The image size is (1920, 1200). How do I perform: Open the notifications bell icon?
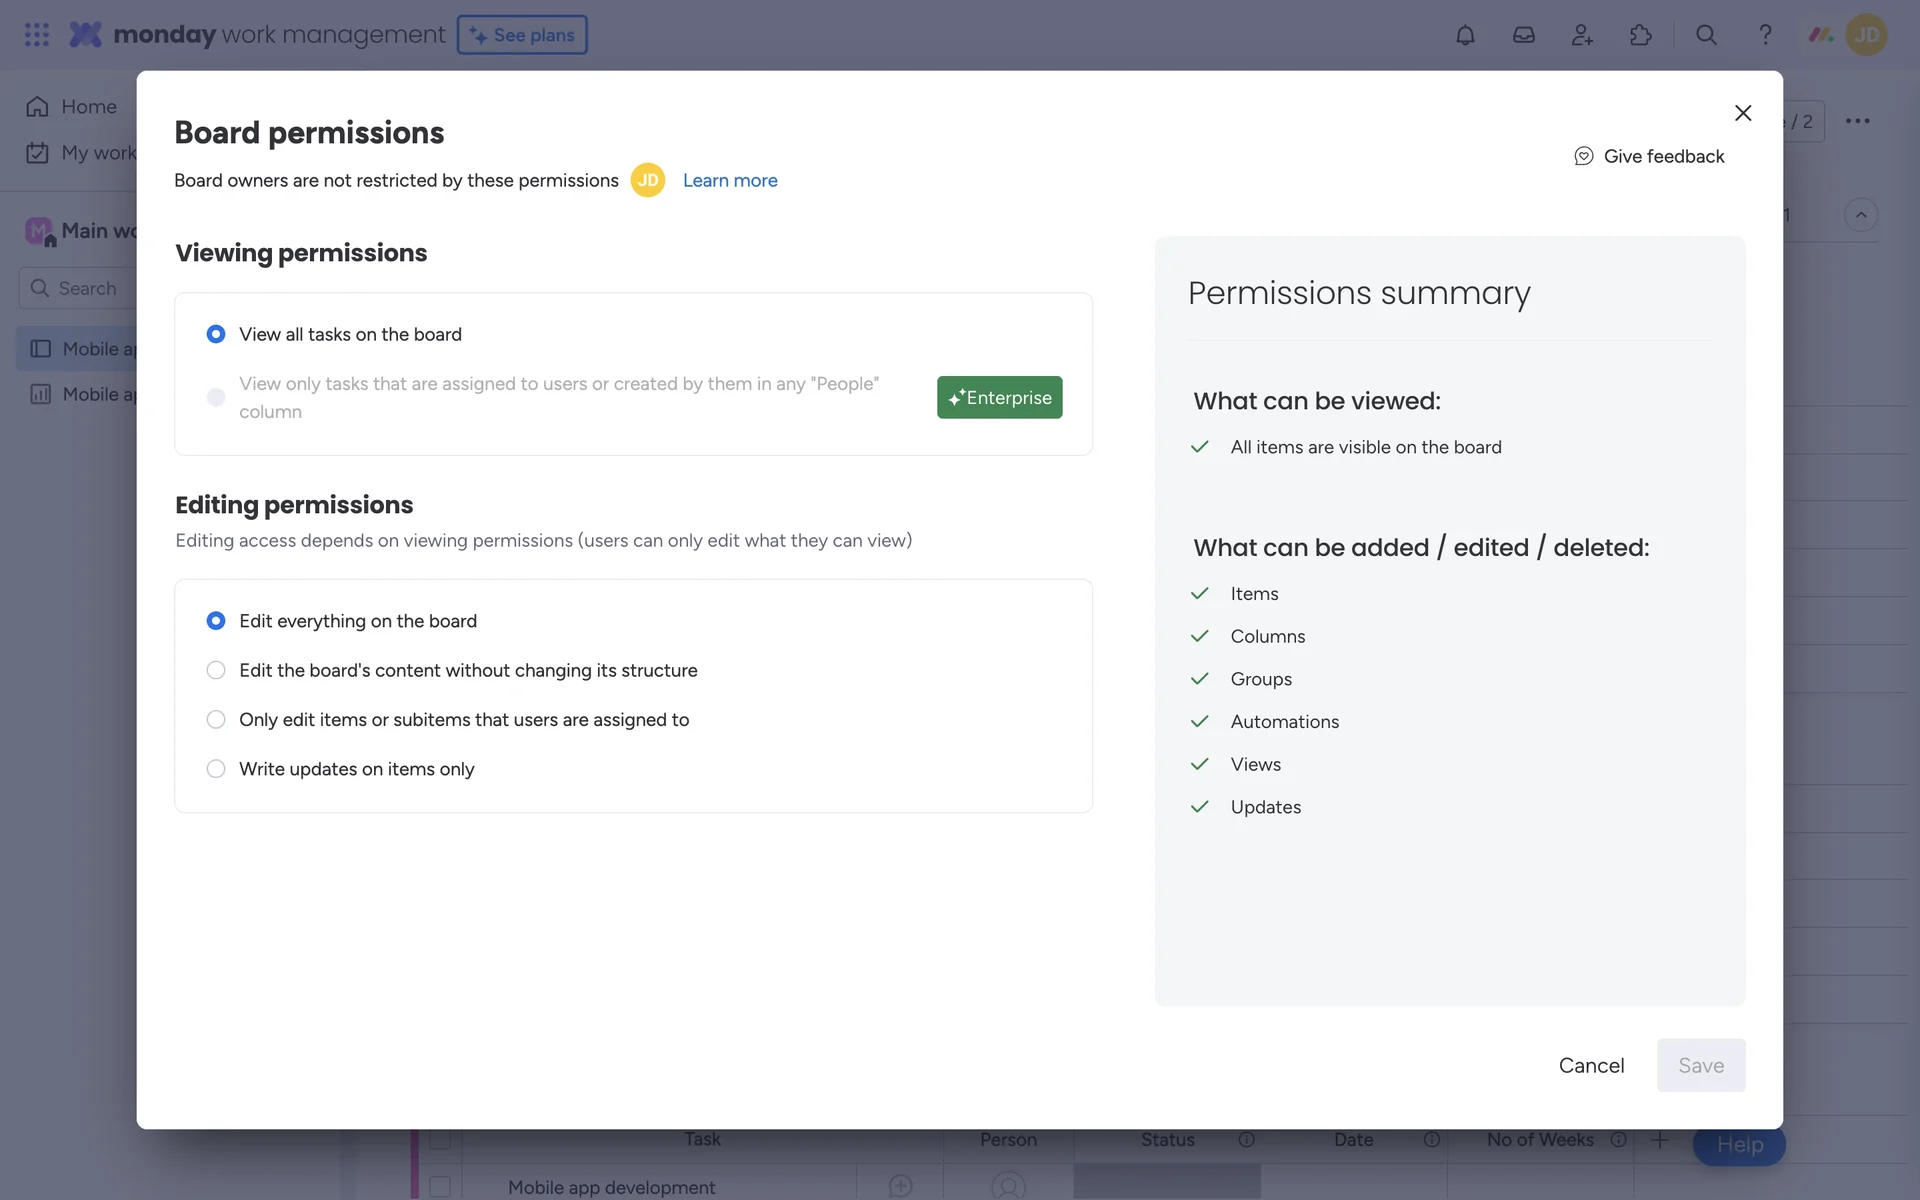(1465, 35)
